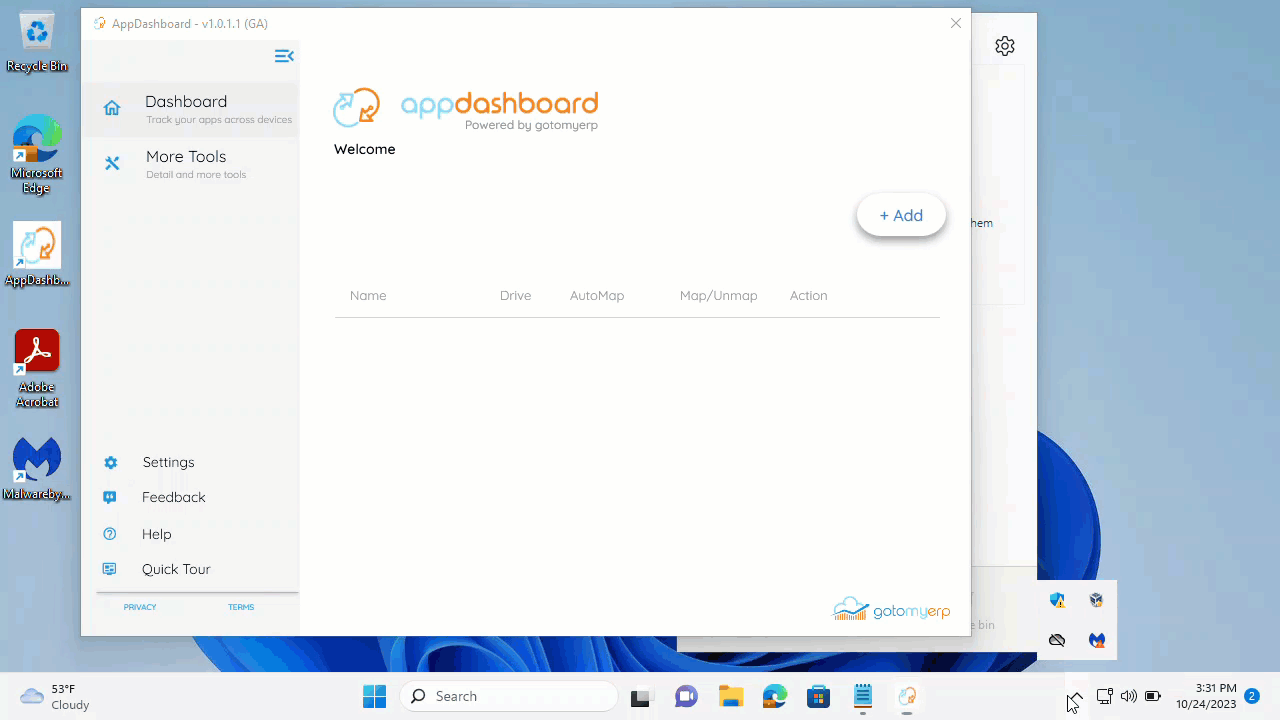Click the Help question mark icon
Image resolution: width=1280 pixels, height=720 pixels.
110,534
